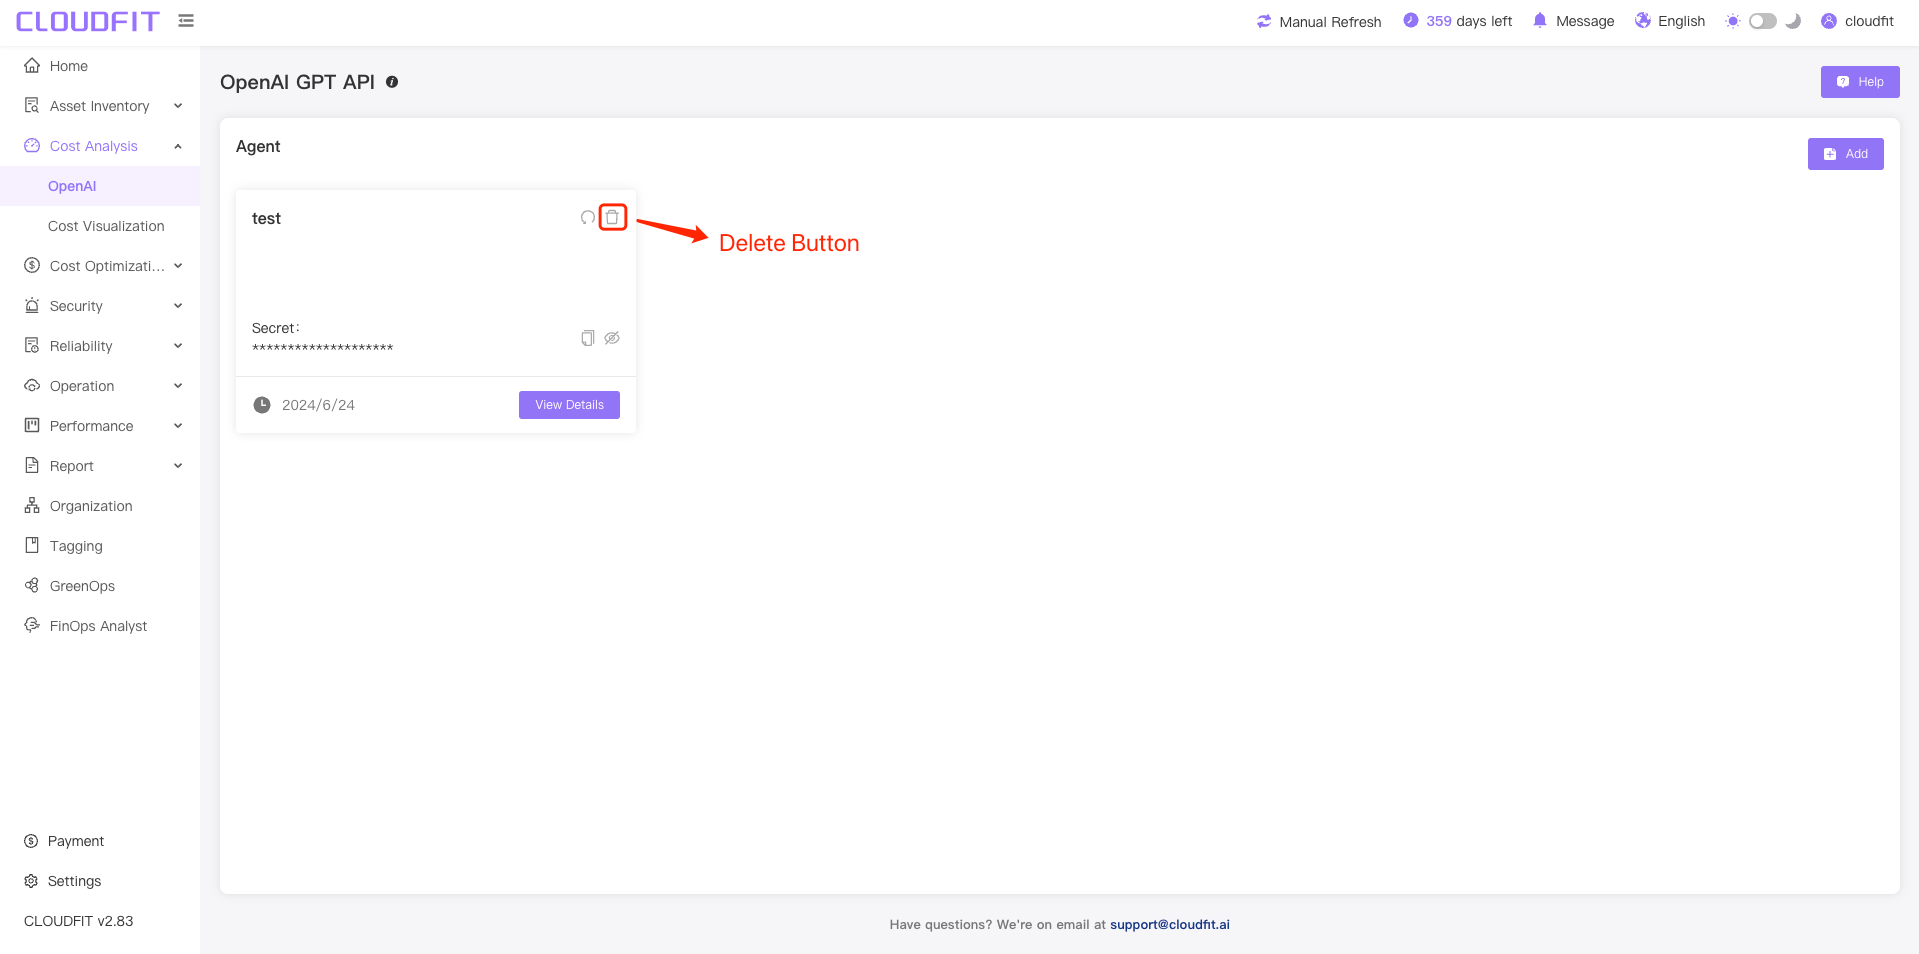Click the Cost Optimization dollar icon
The image size is (1919, 954).
pyautogui.click(x=32, y=265)
